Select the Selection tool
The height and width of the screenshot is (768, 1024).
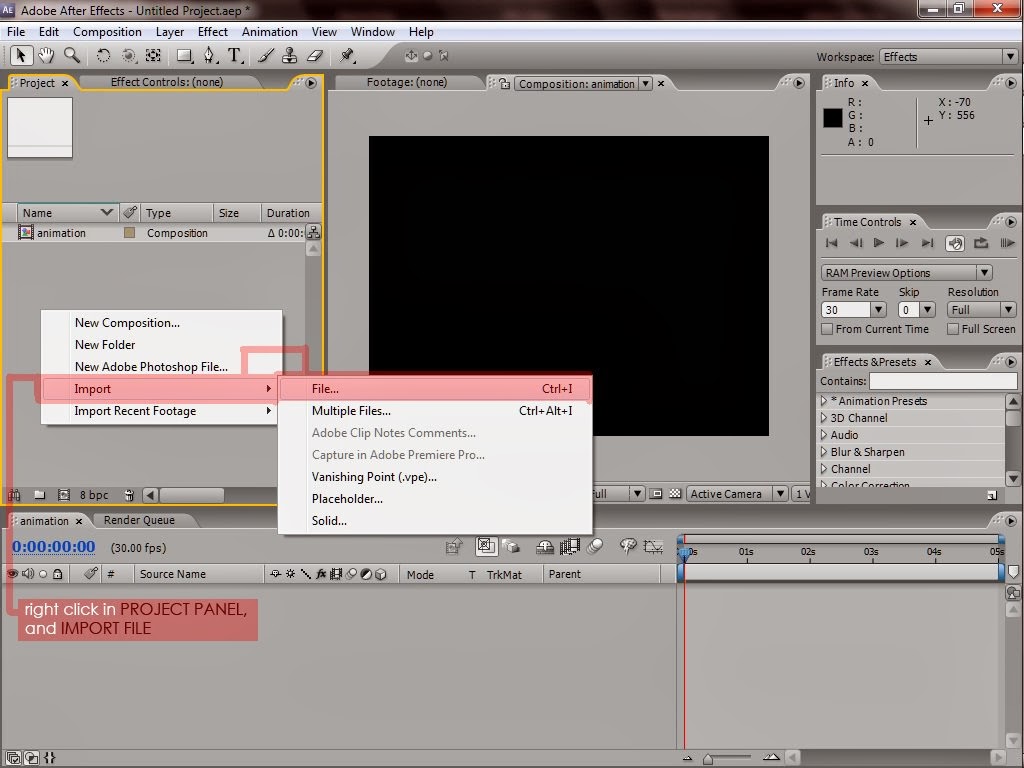coord(21,56)
